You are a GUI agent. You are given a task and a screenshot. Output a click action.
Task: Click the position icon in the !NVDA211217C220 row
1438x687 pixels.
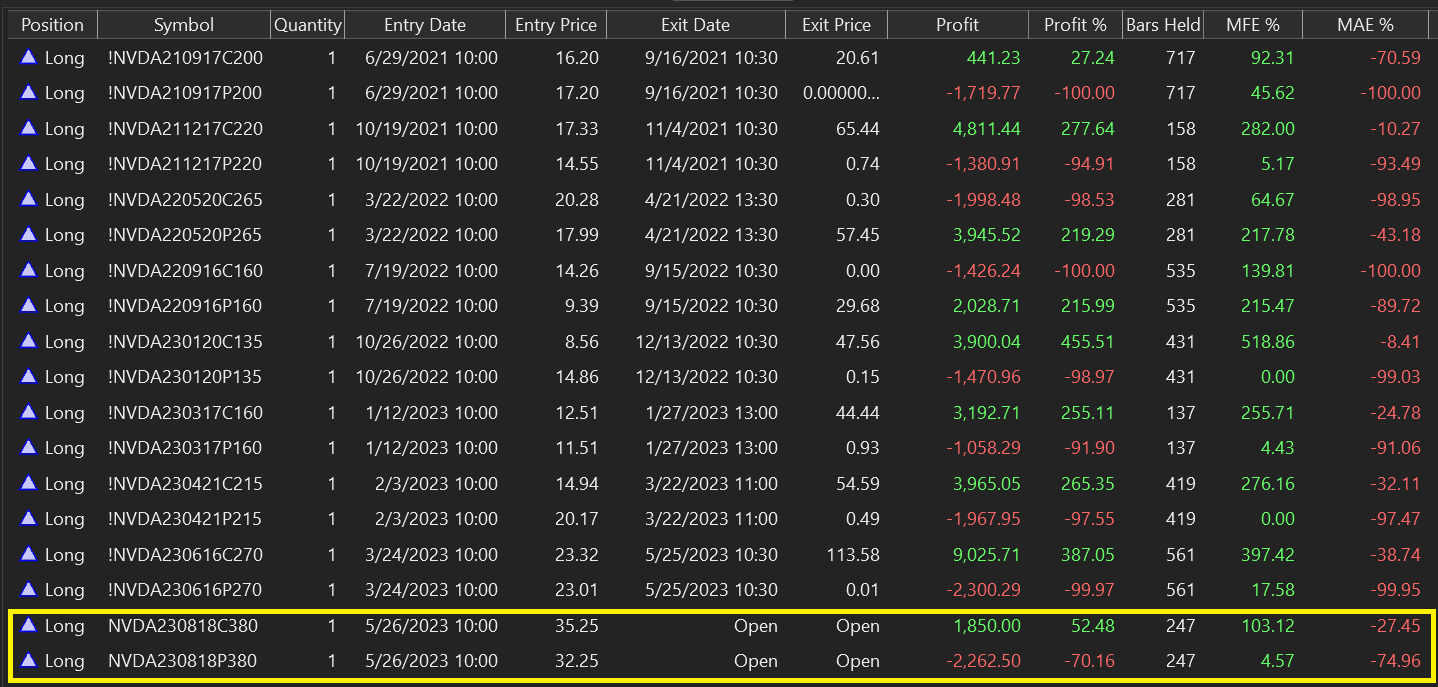(x=28, y=129)
